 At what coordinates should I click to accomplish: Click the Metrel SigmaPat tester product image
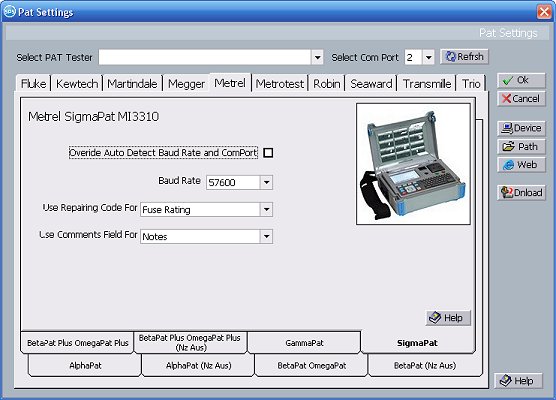coord(413,164)
